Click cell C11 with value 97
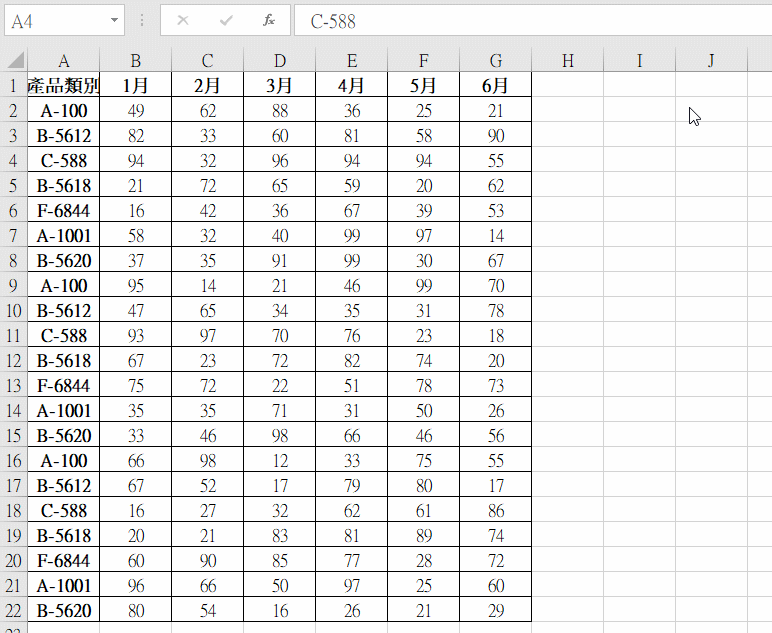This screenshot has width=772, height=633. coord(207,335)
